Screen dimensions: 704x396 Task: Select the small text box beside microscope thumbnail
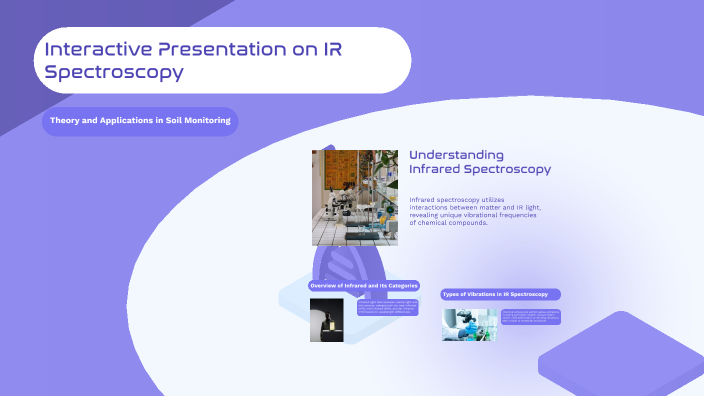pos(531,317)
